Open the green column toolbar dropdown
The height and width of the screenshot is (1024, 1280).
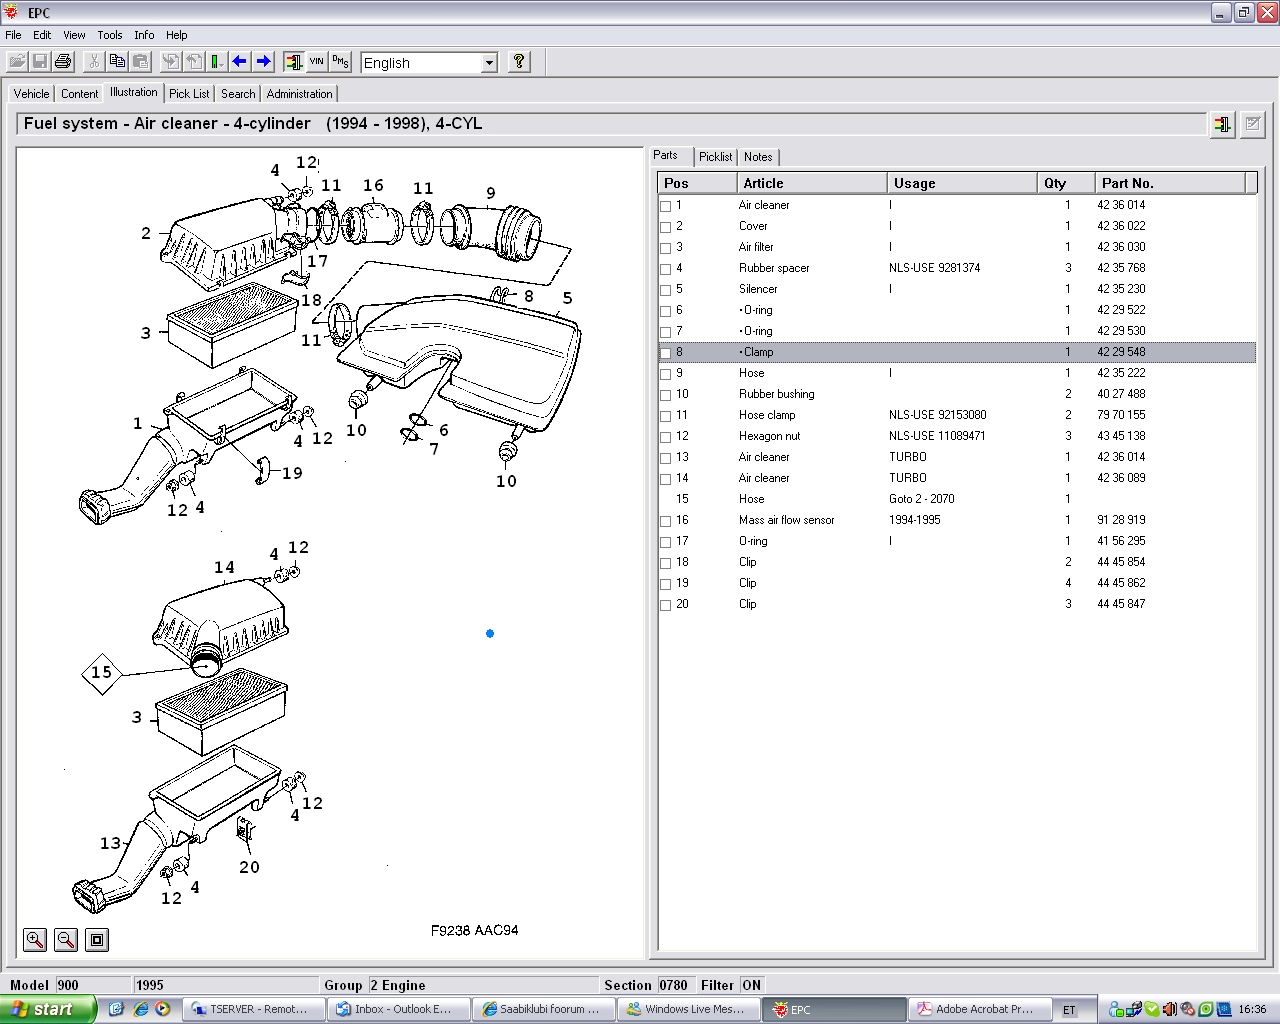(x=216, y=62)
